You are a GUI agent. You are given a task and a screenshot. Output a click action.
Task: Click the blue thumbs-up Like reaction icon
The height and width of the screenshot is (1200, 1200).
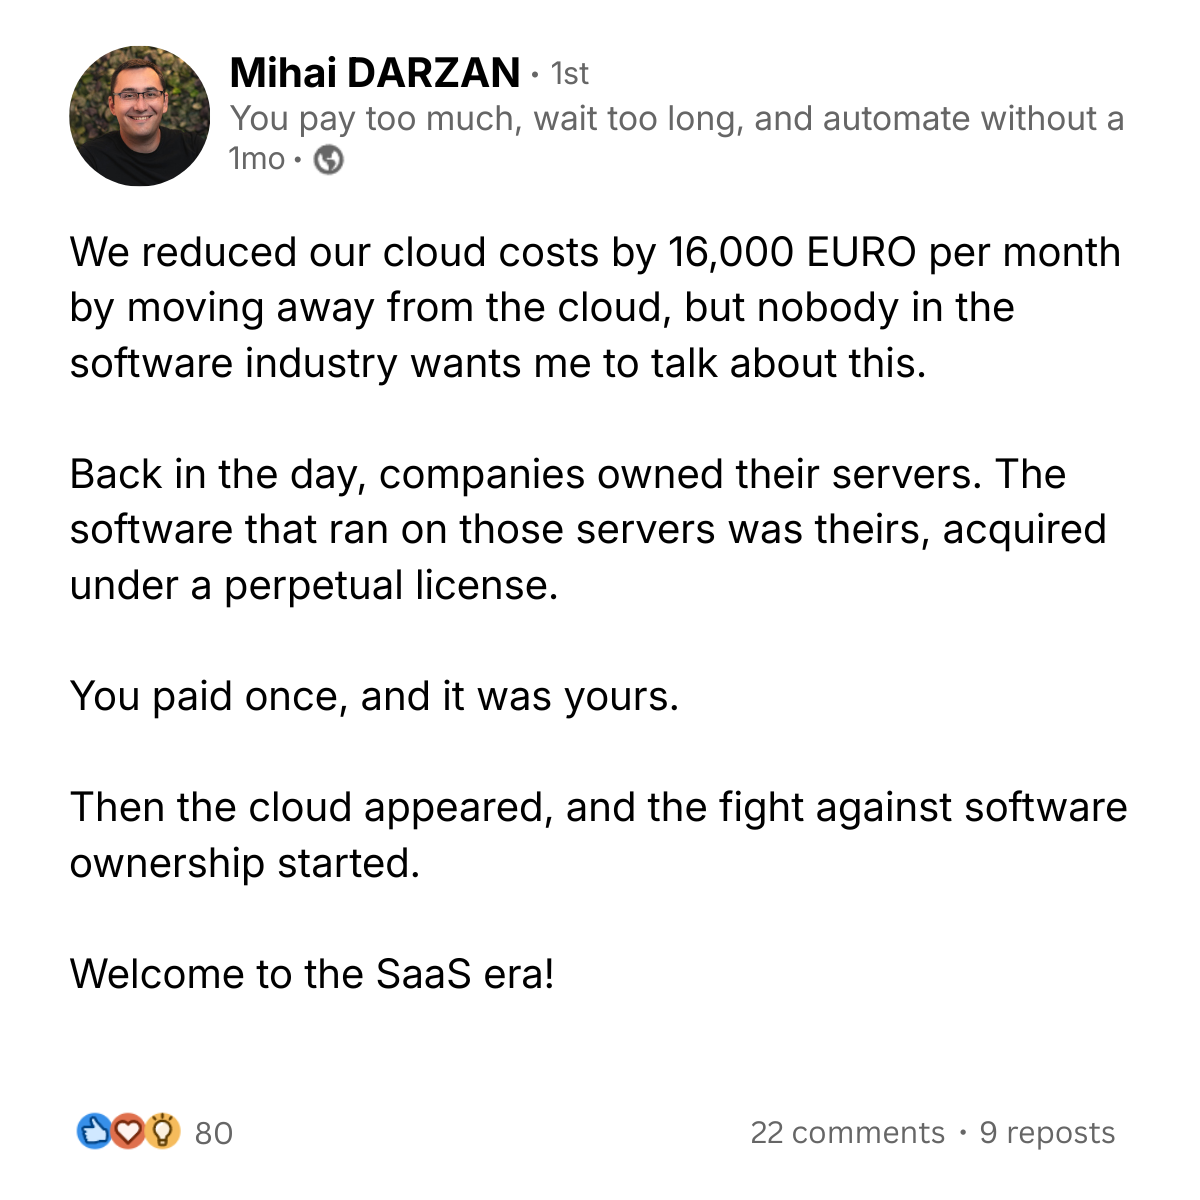(93, 1132)
